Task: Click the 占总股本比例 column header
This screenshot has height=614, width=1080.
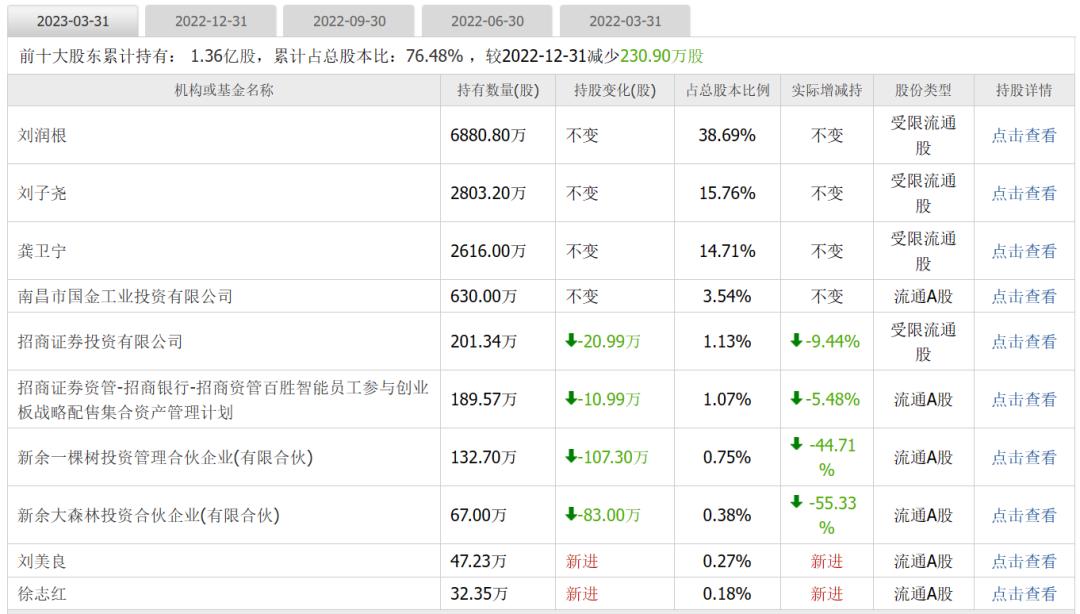Action: pos(727,90)
